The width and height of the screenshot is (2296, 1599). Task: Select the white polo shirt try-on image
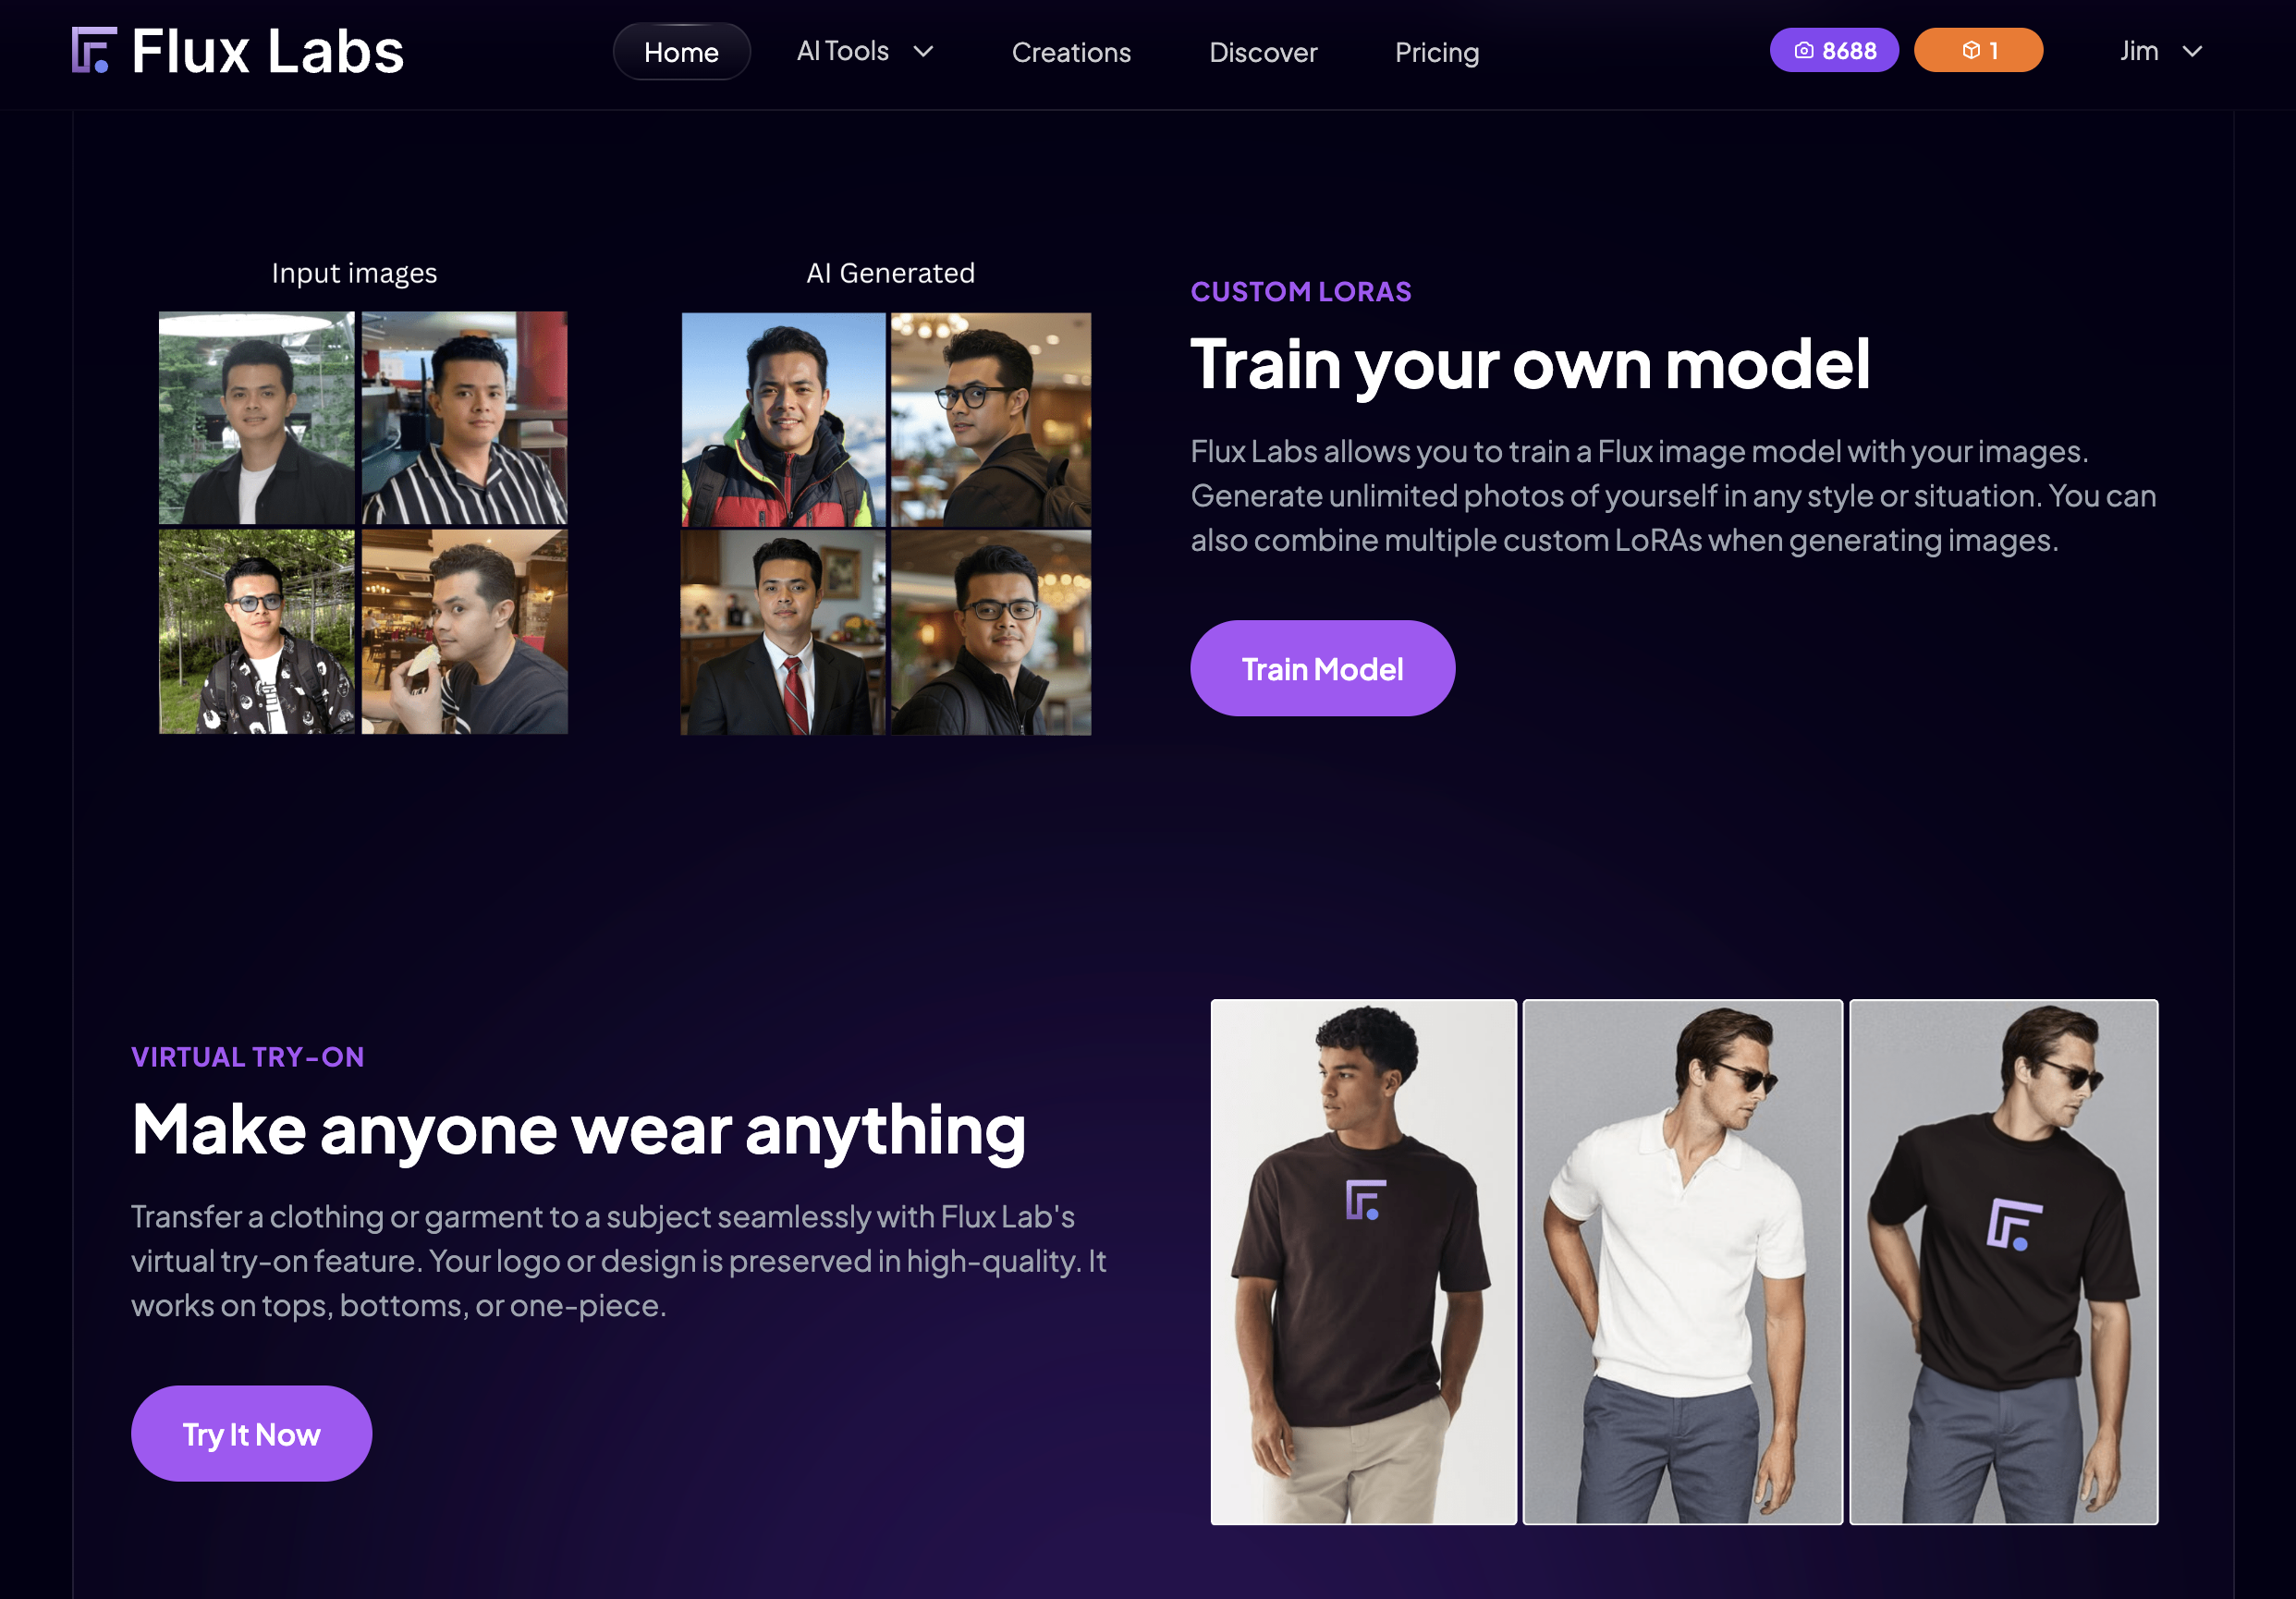click(1682, 1262)
